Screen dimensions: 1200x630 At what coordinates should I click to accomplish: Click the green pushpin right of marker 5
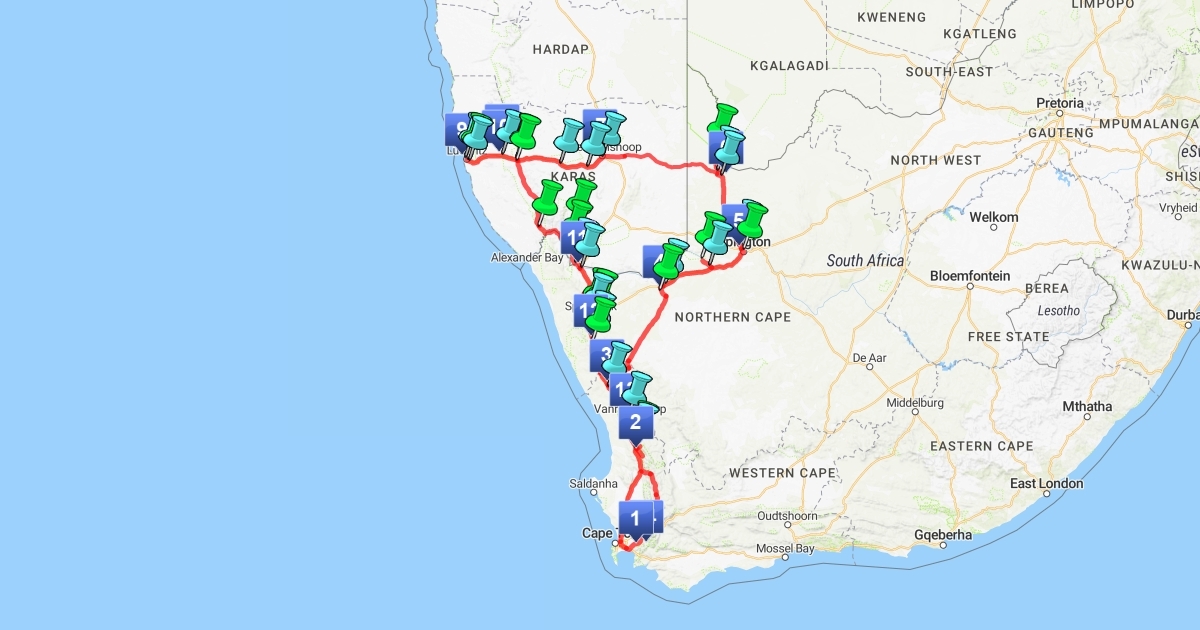(x=752, y=218)
